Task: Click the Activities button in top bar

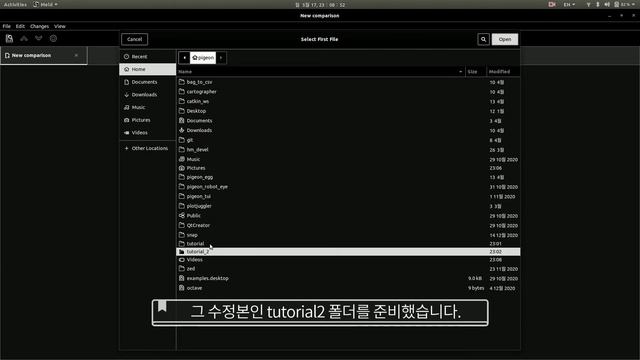Action: [x=15, y=4]
